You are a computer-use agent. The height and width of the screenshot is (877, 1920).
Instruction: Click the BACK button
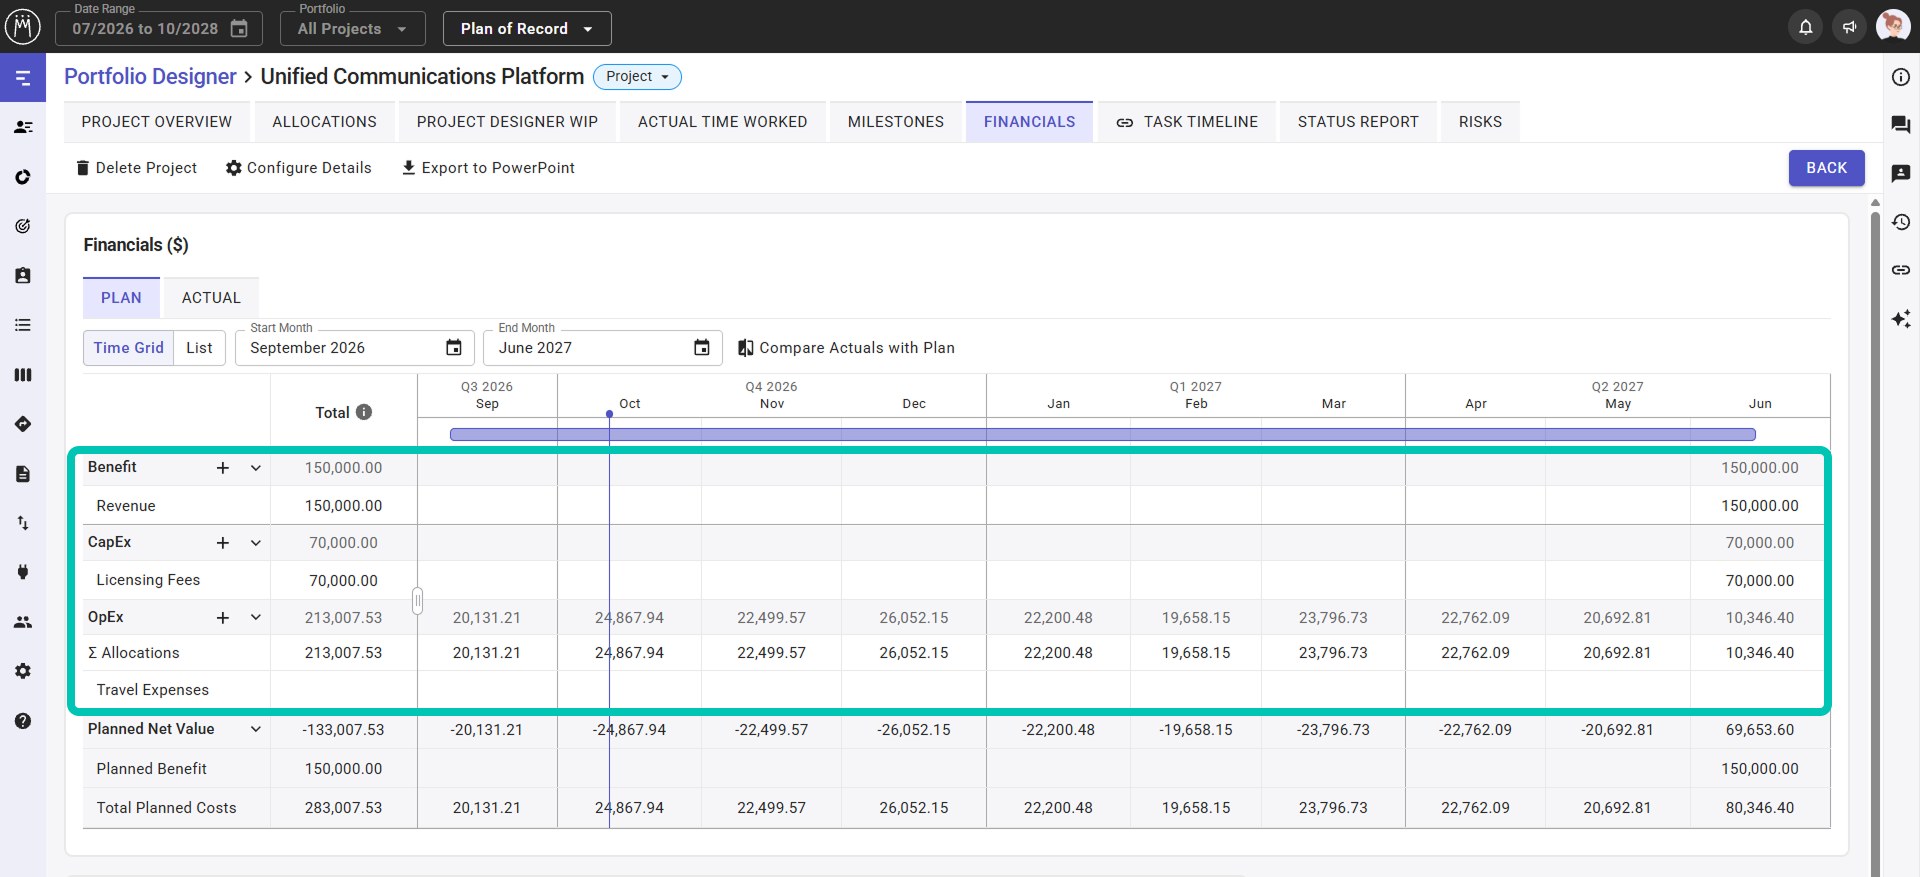1826,168
